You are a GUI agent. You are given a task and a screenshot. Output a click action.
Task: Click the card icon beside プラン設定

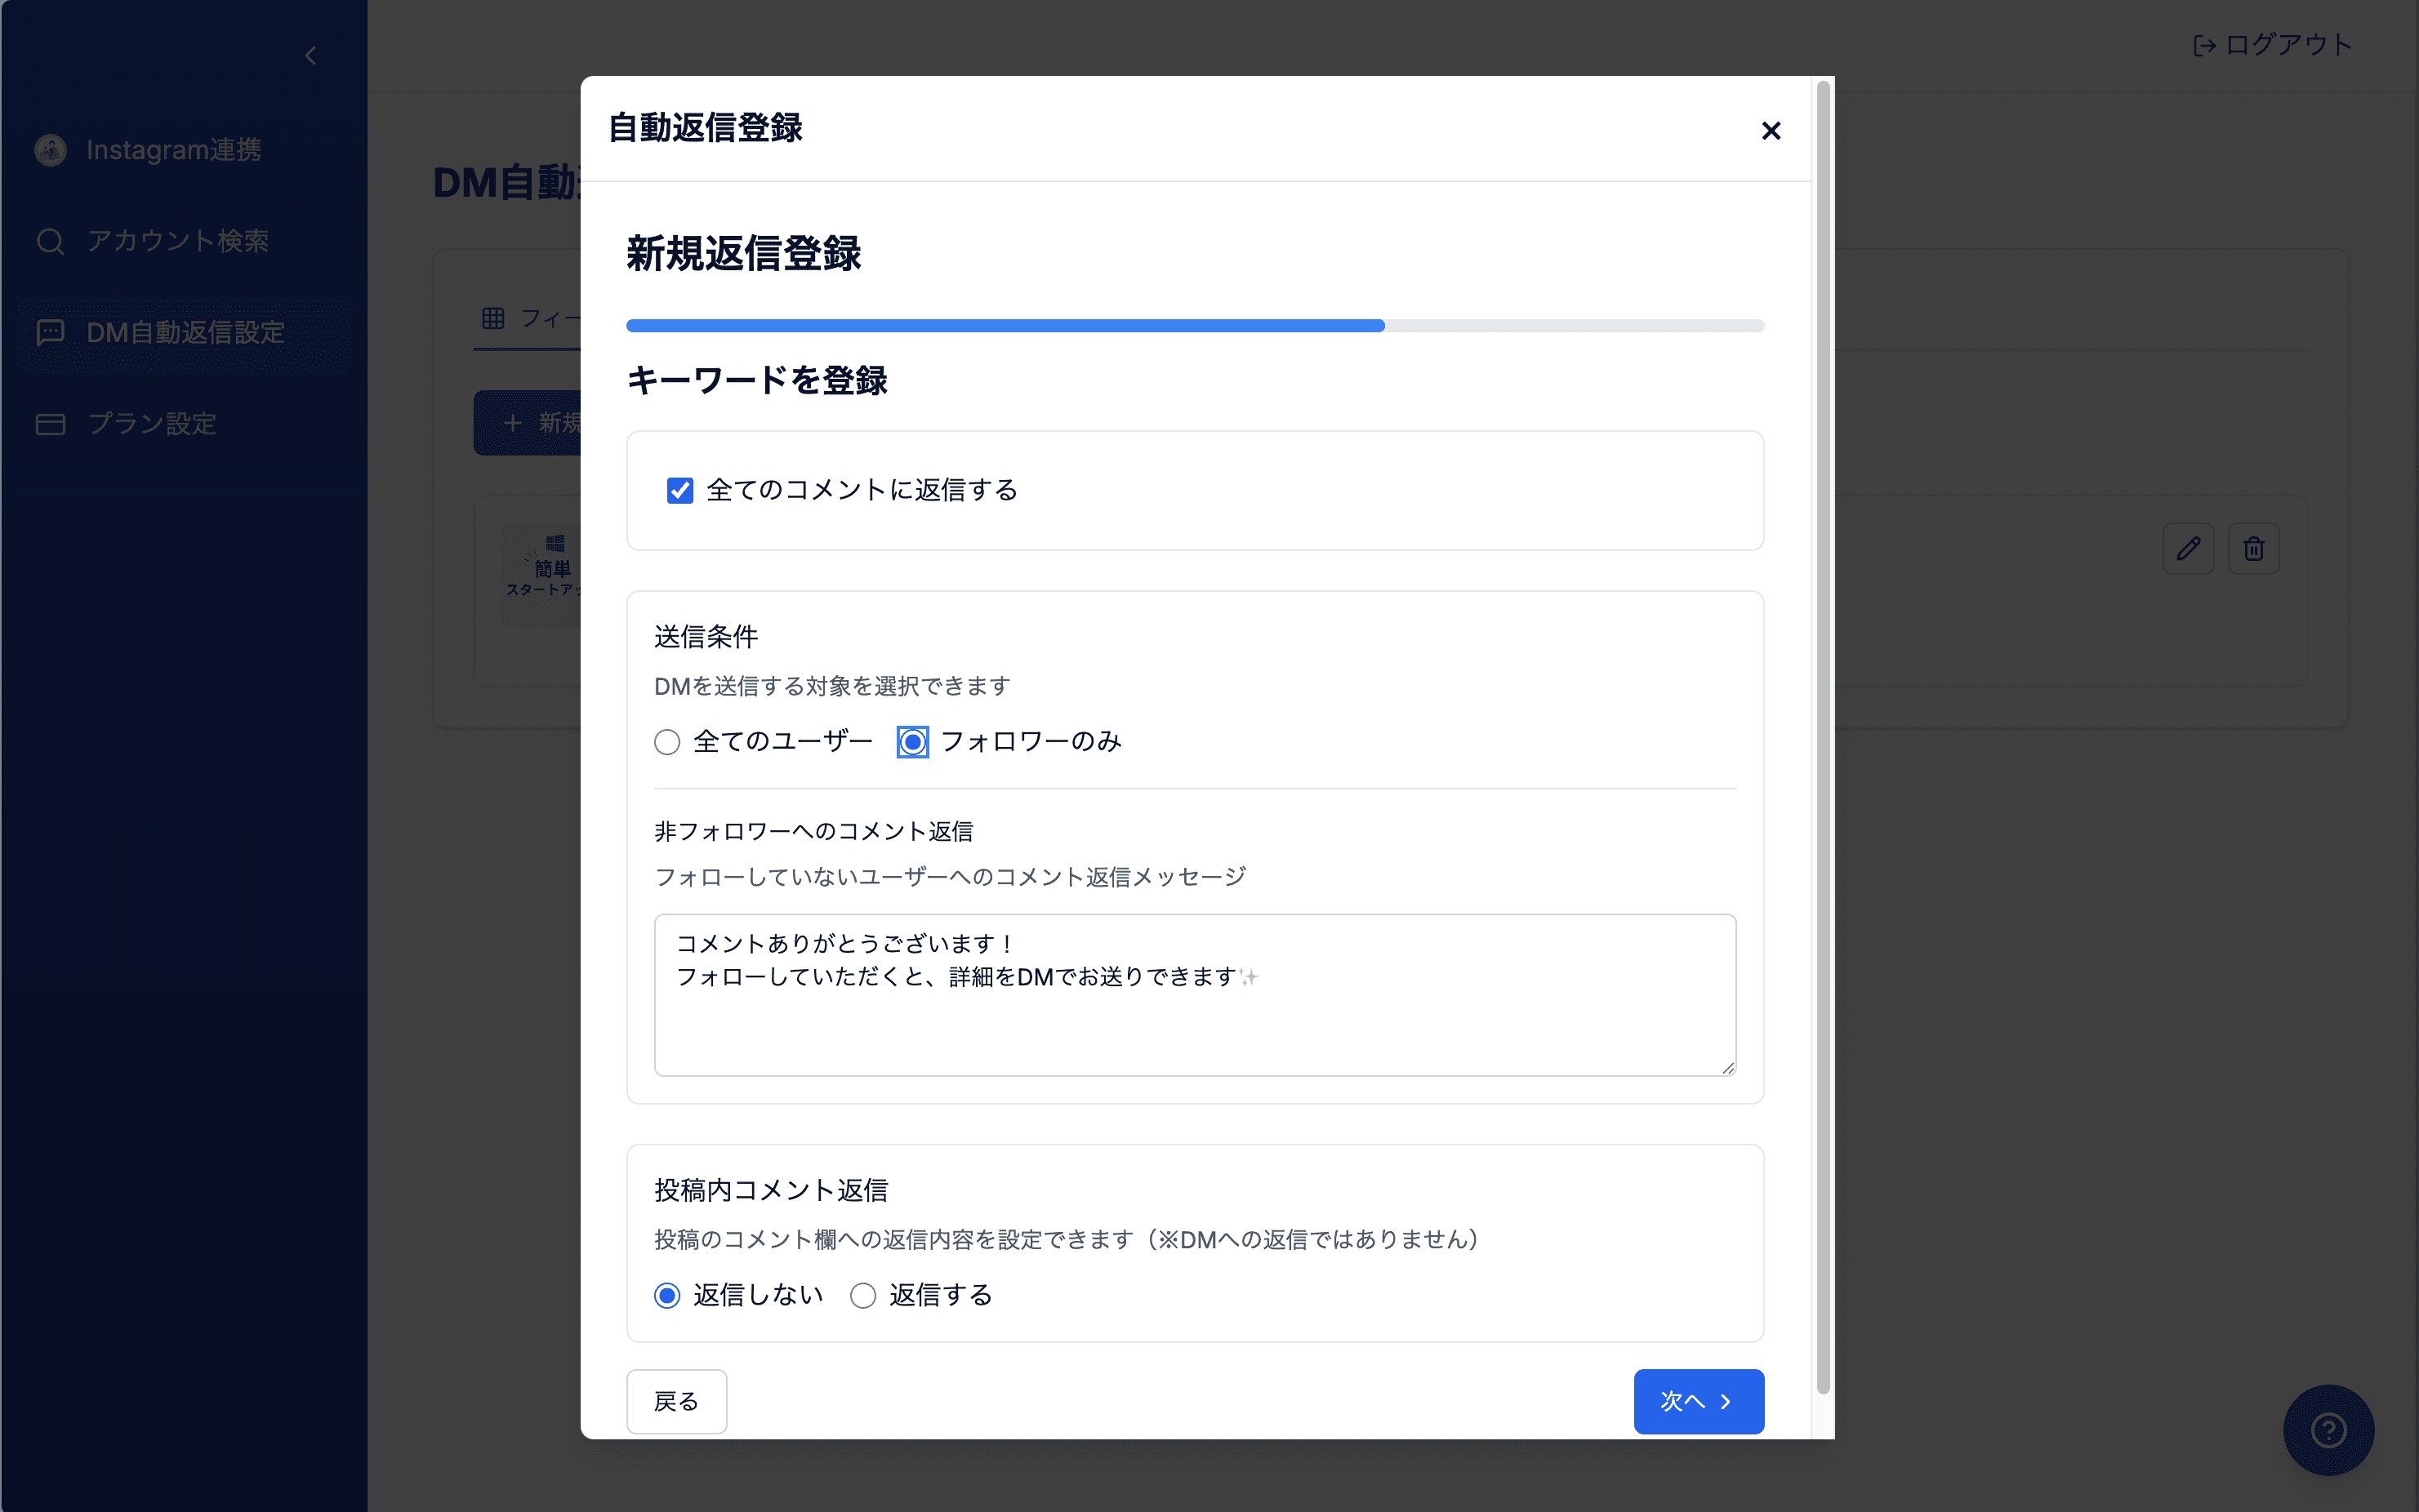[49, 423]
